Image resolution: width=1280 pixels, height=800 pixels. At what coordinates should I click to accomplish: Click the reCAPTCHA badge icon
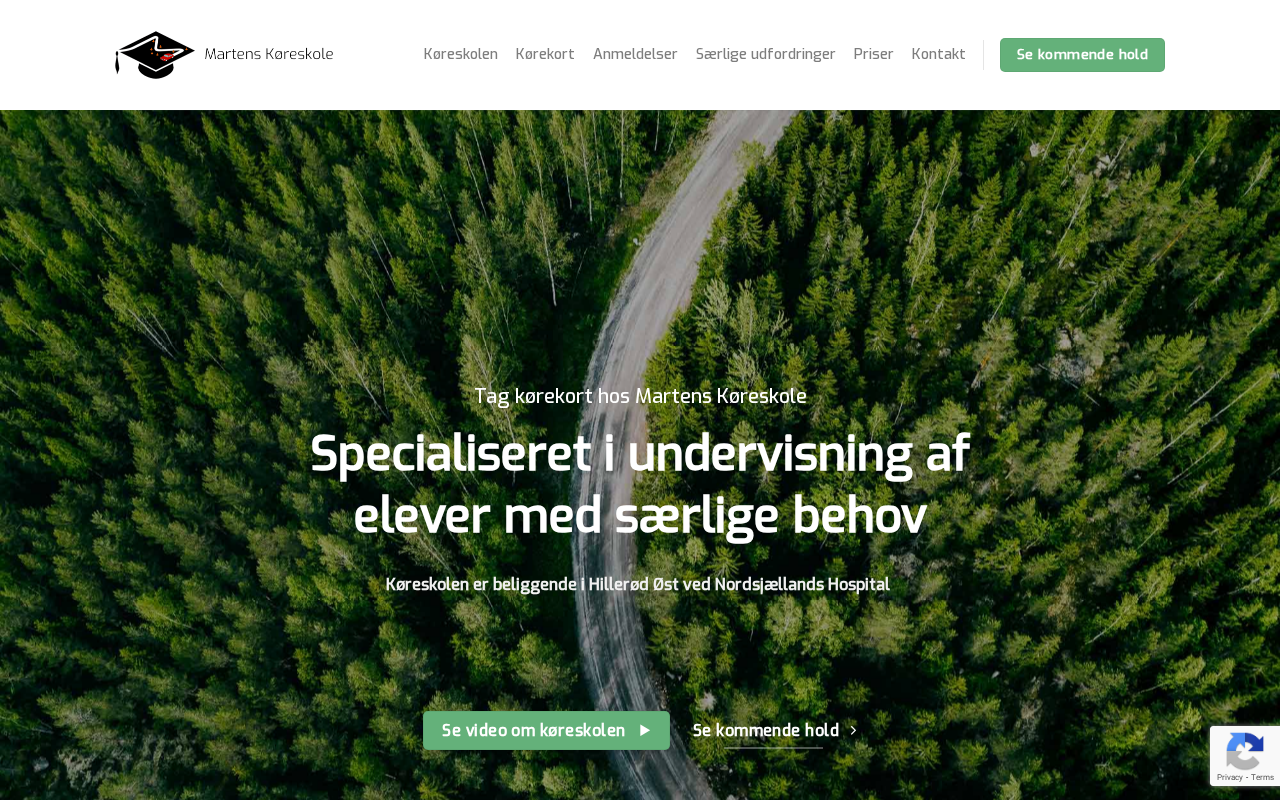(1244, 750)
